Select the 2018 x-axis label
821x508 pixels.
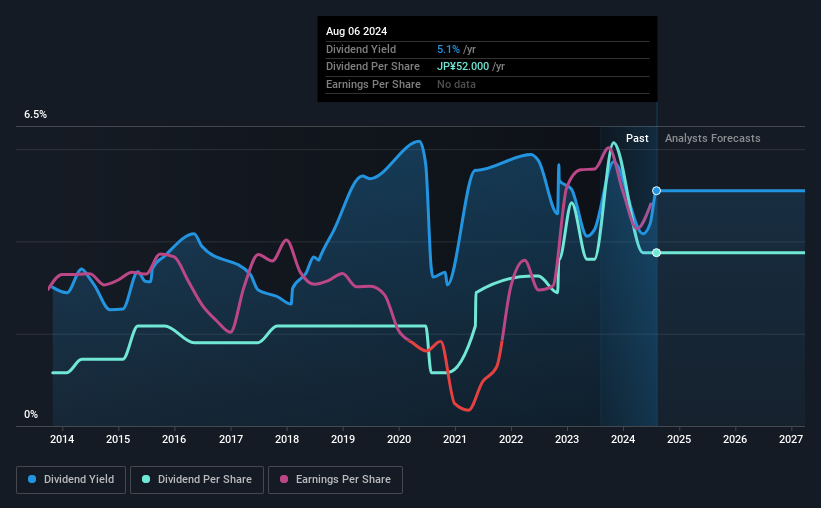287,439
